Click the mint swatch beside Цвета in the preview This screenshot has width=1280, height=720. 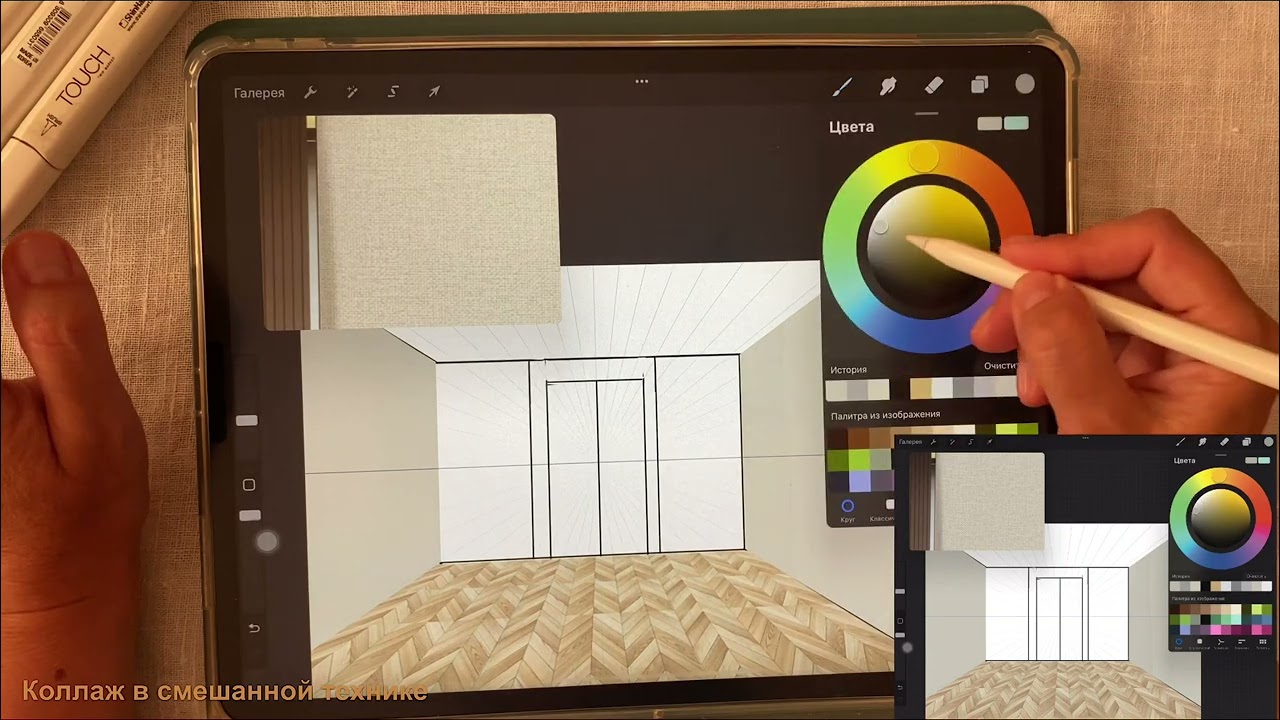click(x=1264, y=460)
